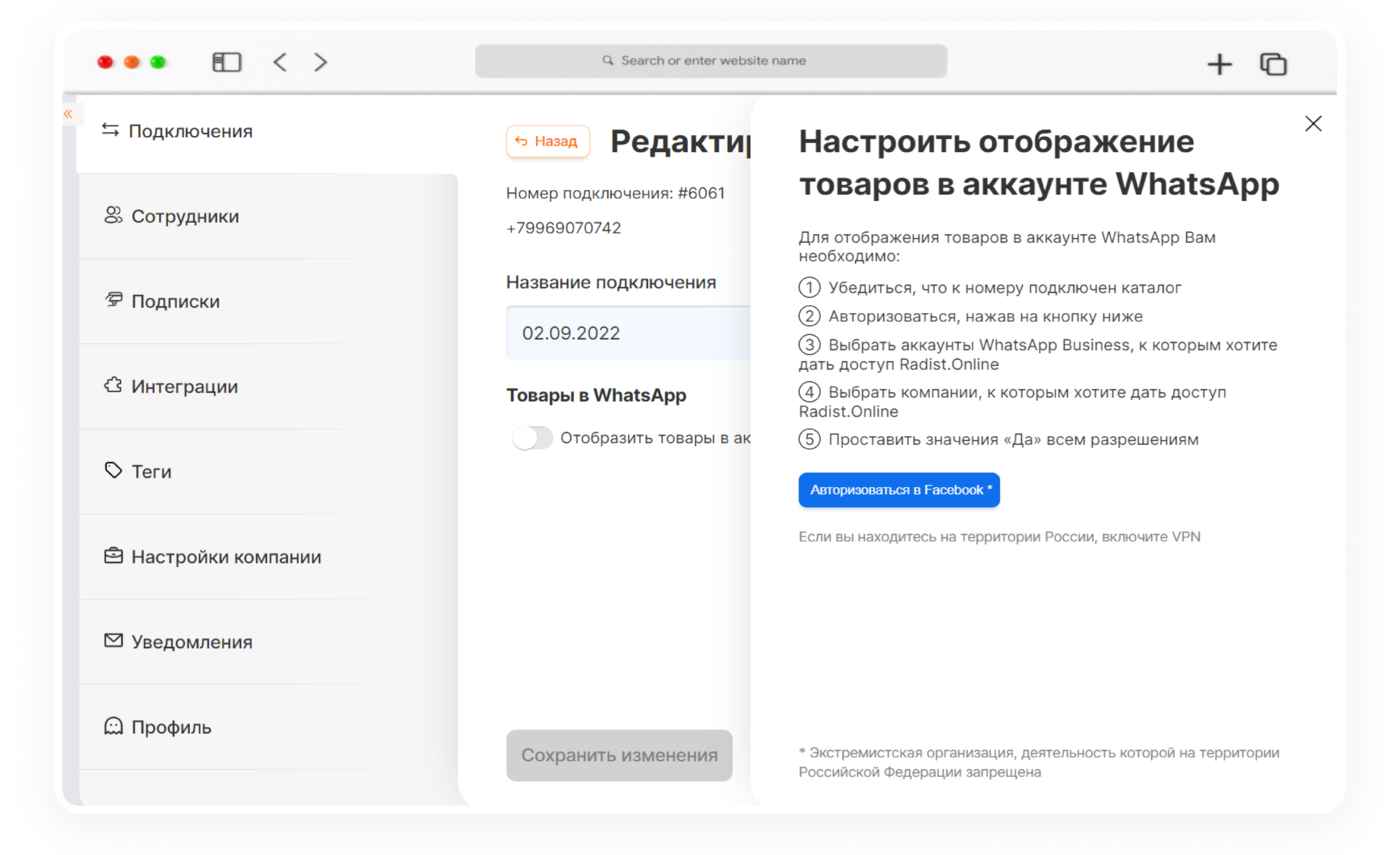Click the Уведомления envelope icon

(113, 641)
